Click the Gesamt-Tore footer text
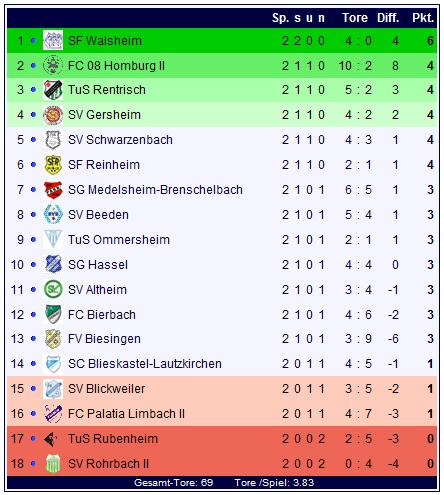The height and width of the screenshot is (495, 444). coord(173,483)
